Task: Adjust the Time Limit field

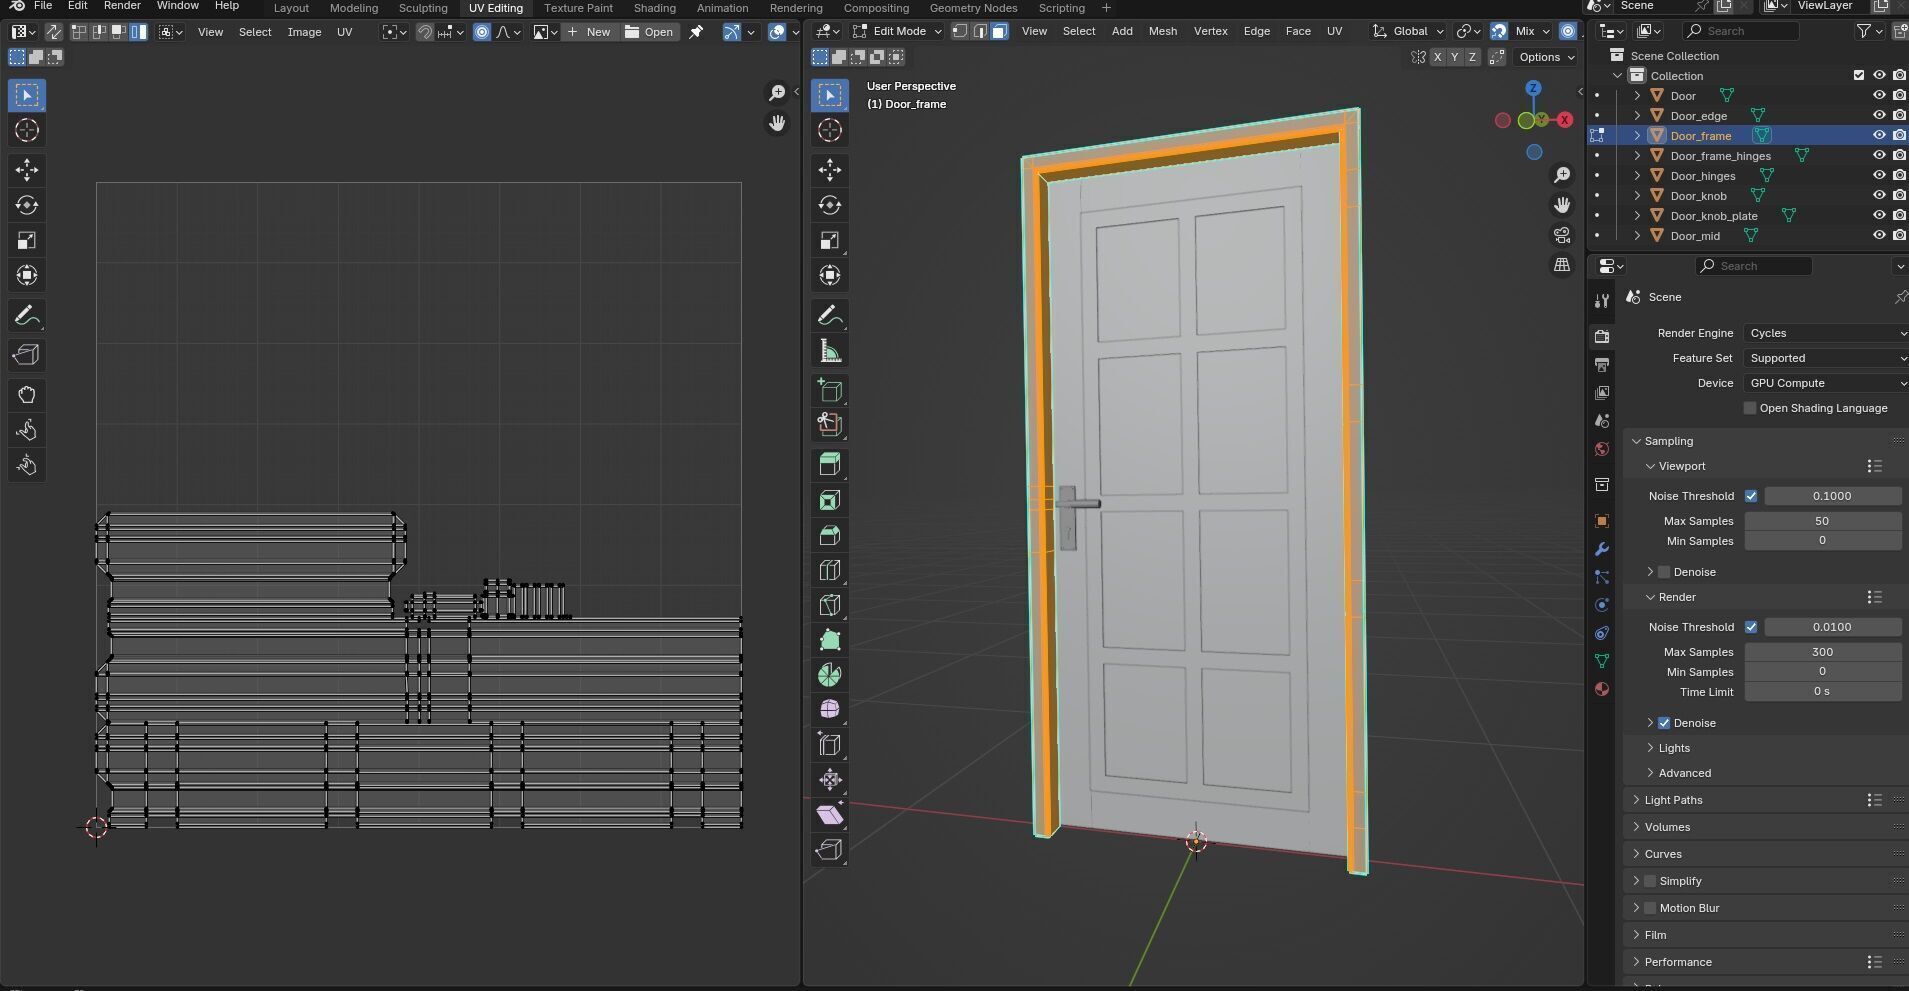Action: (1822, 692)
